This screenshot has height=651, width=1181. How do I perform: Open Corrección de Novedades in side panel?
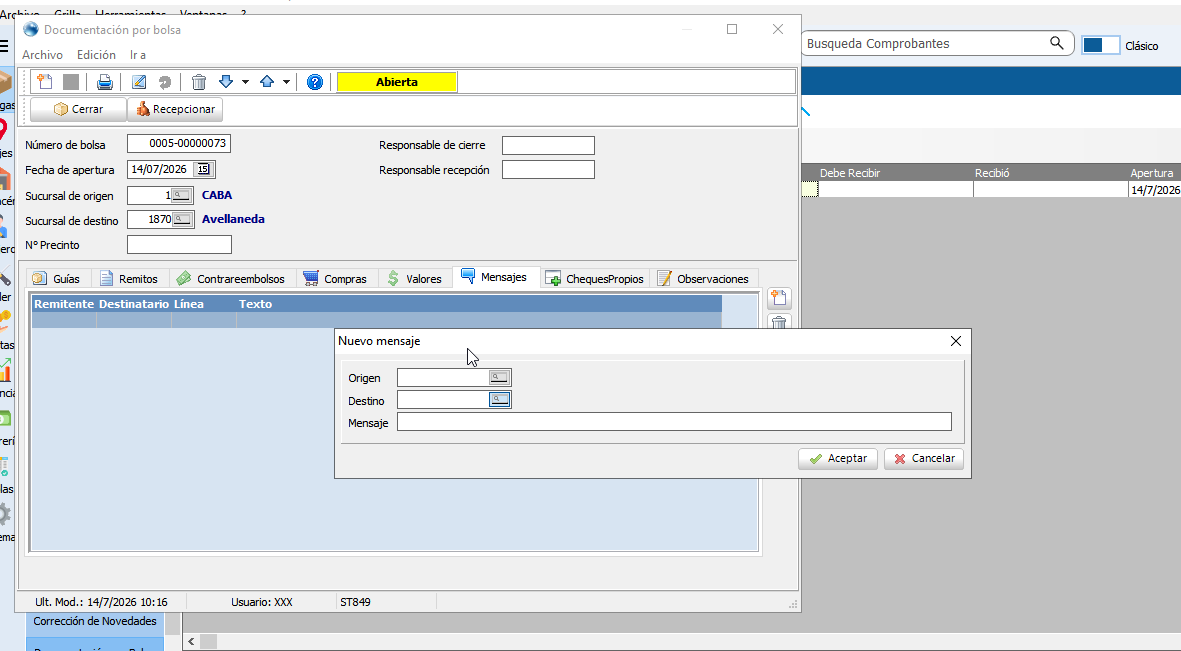[x=95, y=622]
